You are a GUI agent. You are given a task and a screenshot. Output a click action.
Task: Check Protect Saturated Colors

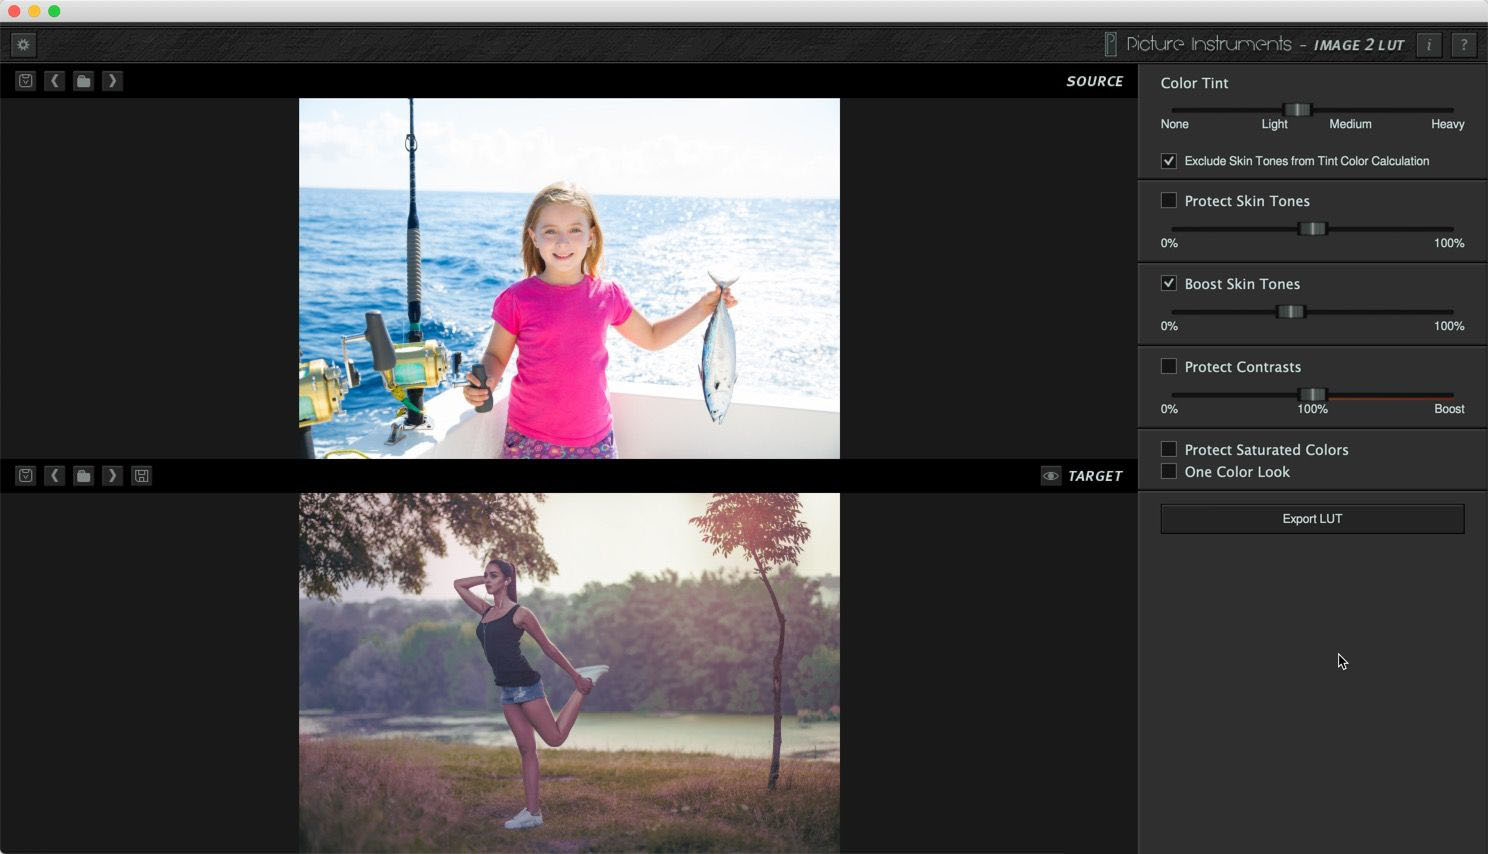pyautogui.click(x=1168, y=450)
